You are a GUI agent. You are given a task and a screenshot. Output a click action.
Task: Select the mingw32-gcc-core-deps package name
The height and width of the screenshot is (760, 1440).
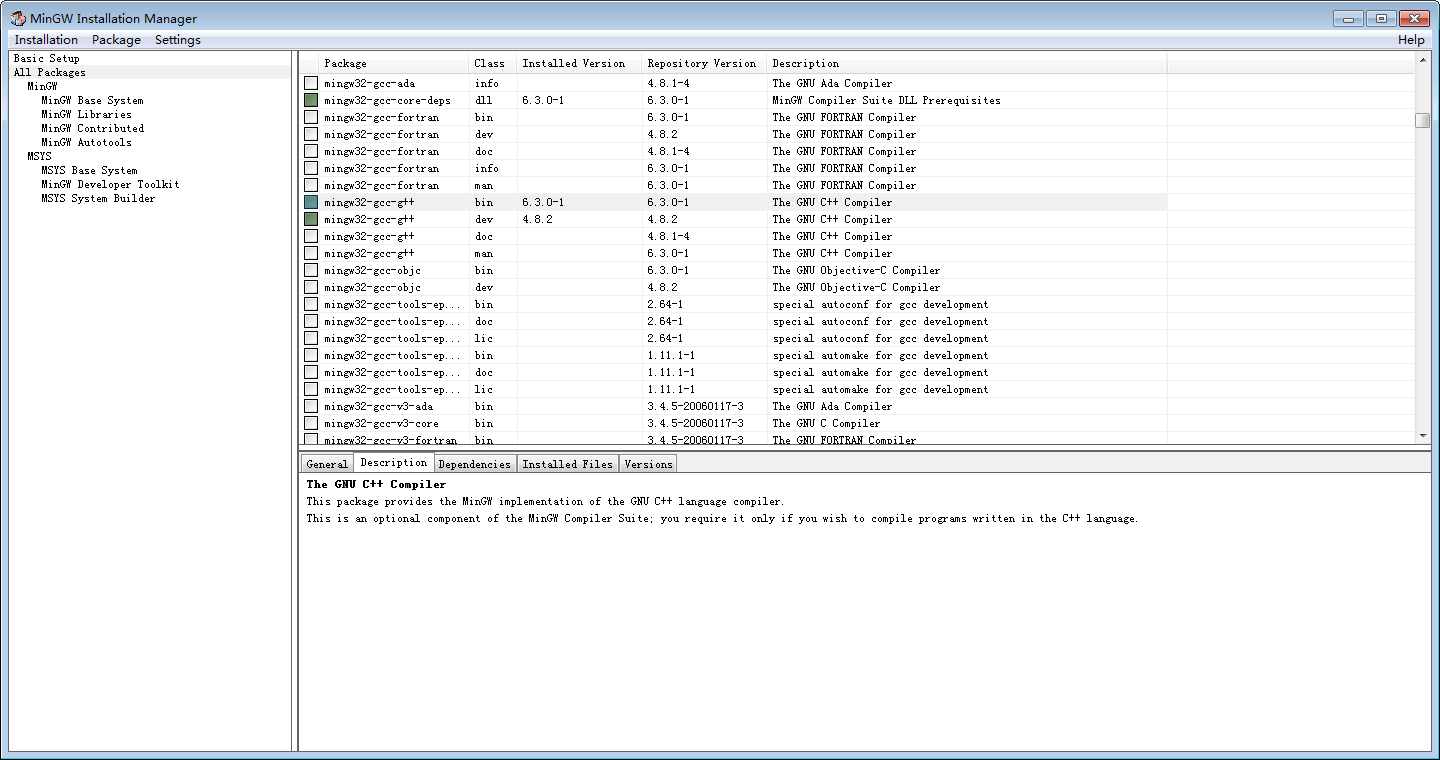pyautogui.click(x=387, y=100)
